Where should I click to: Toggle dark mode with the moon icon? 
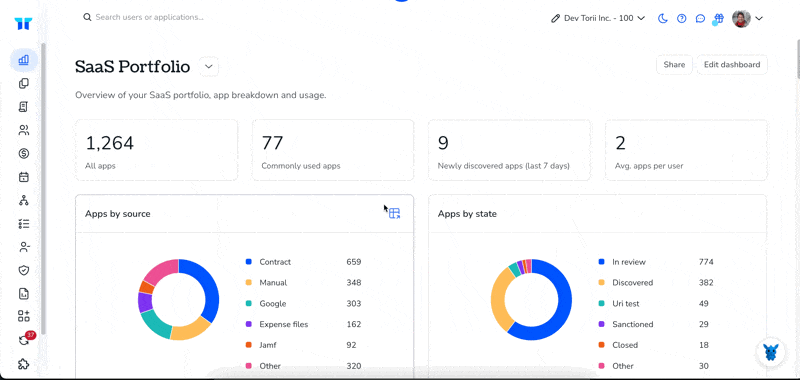(x=662, y=18)
